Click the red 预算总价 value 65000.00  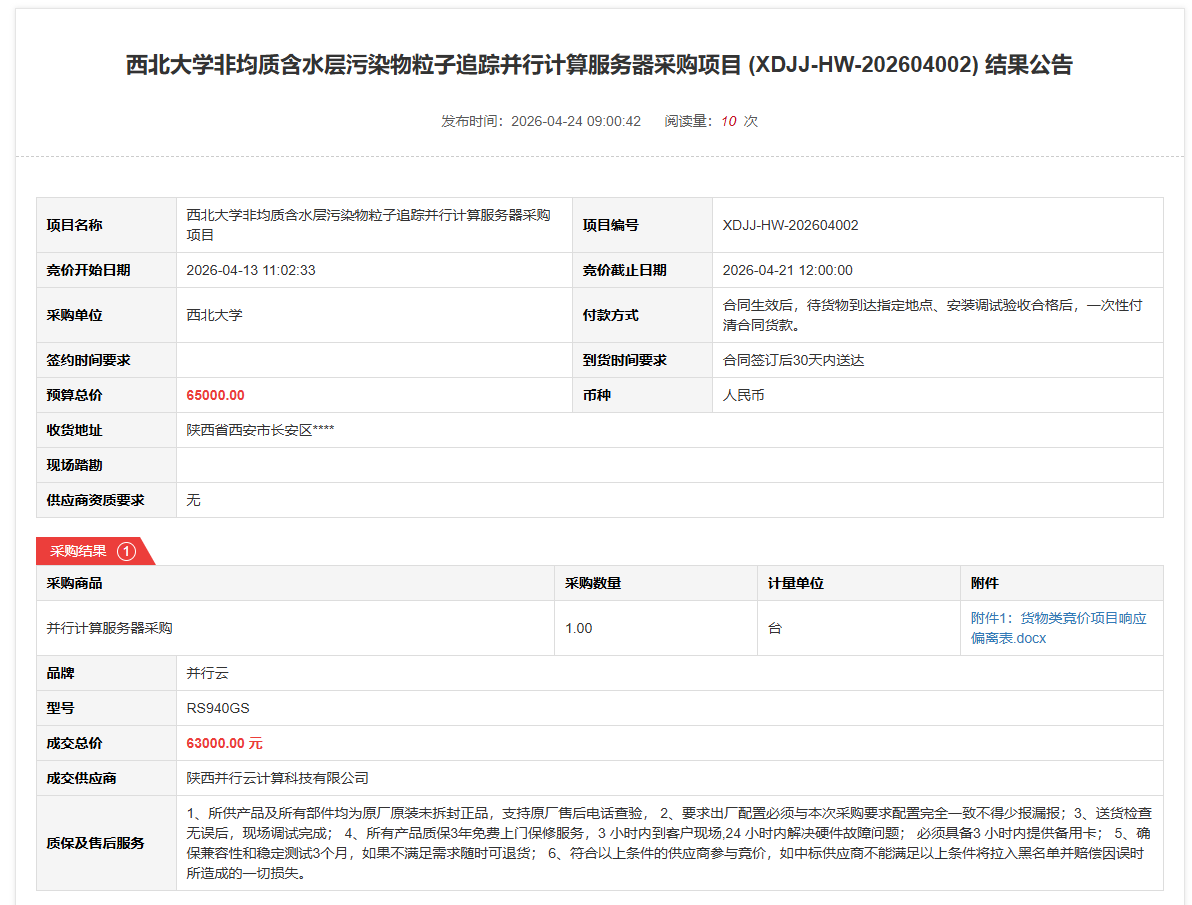tap(215, 395)
